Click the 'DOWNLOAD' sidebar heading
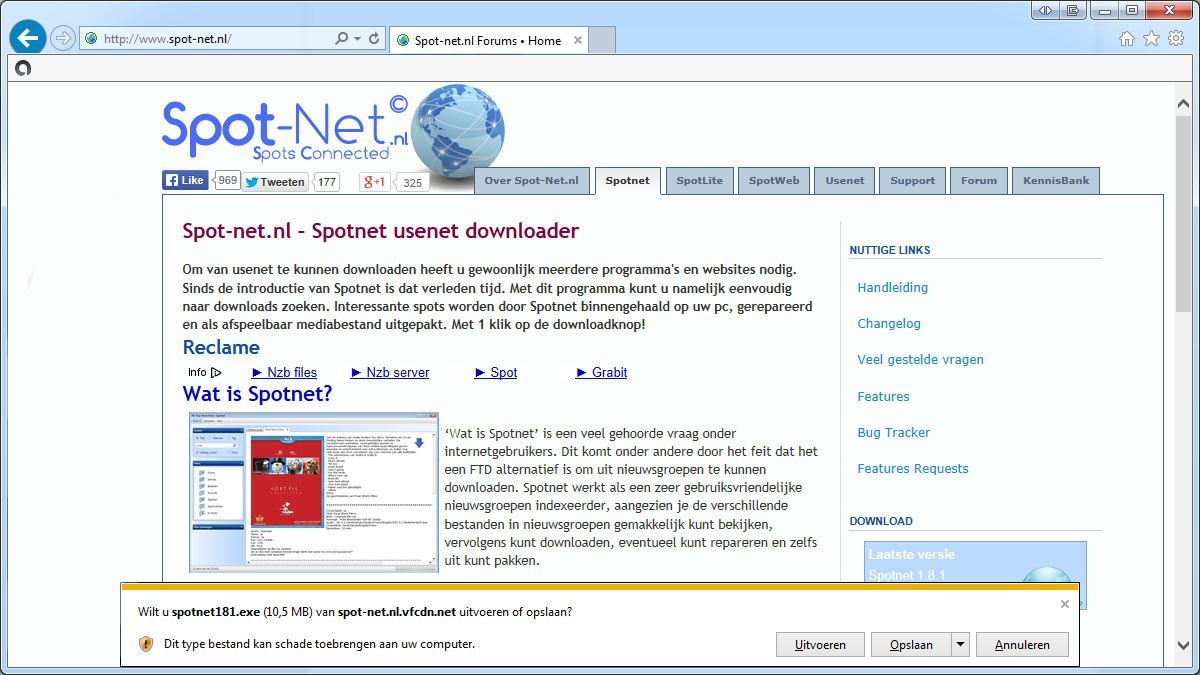1200x675 pixels. tap(881, 521)
